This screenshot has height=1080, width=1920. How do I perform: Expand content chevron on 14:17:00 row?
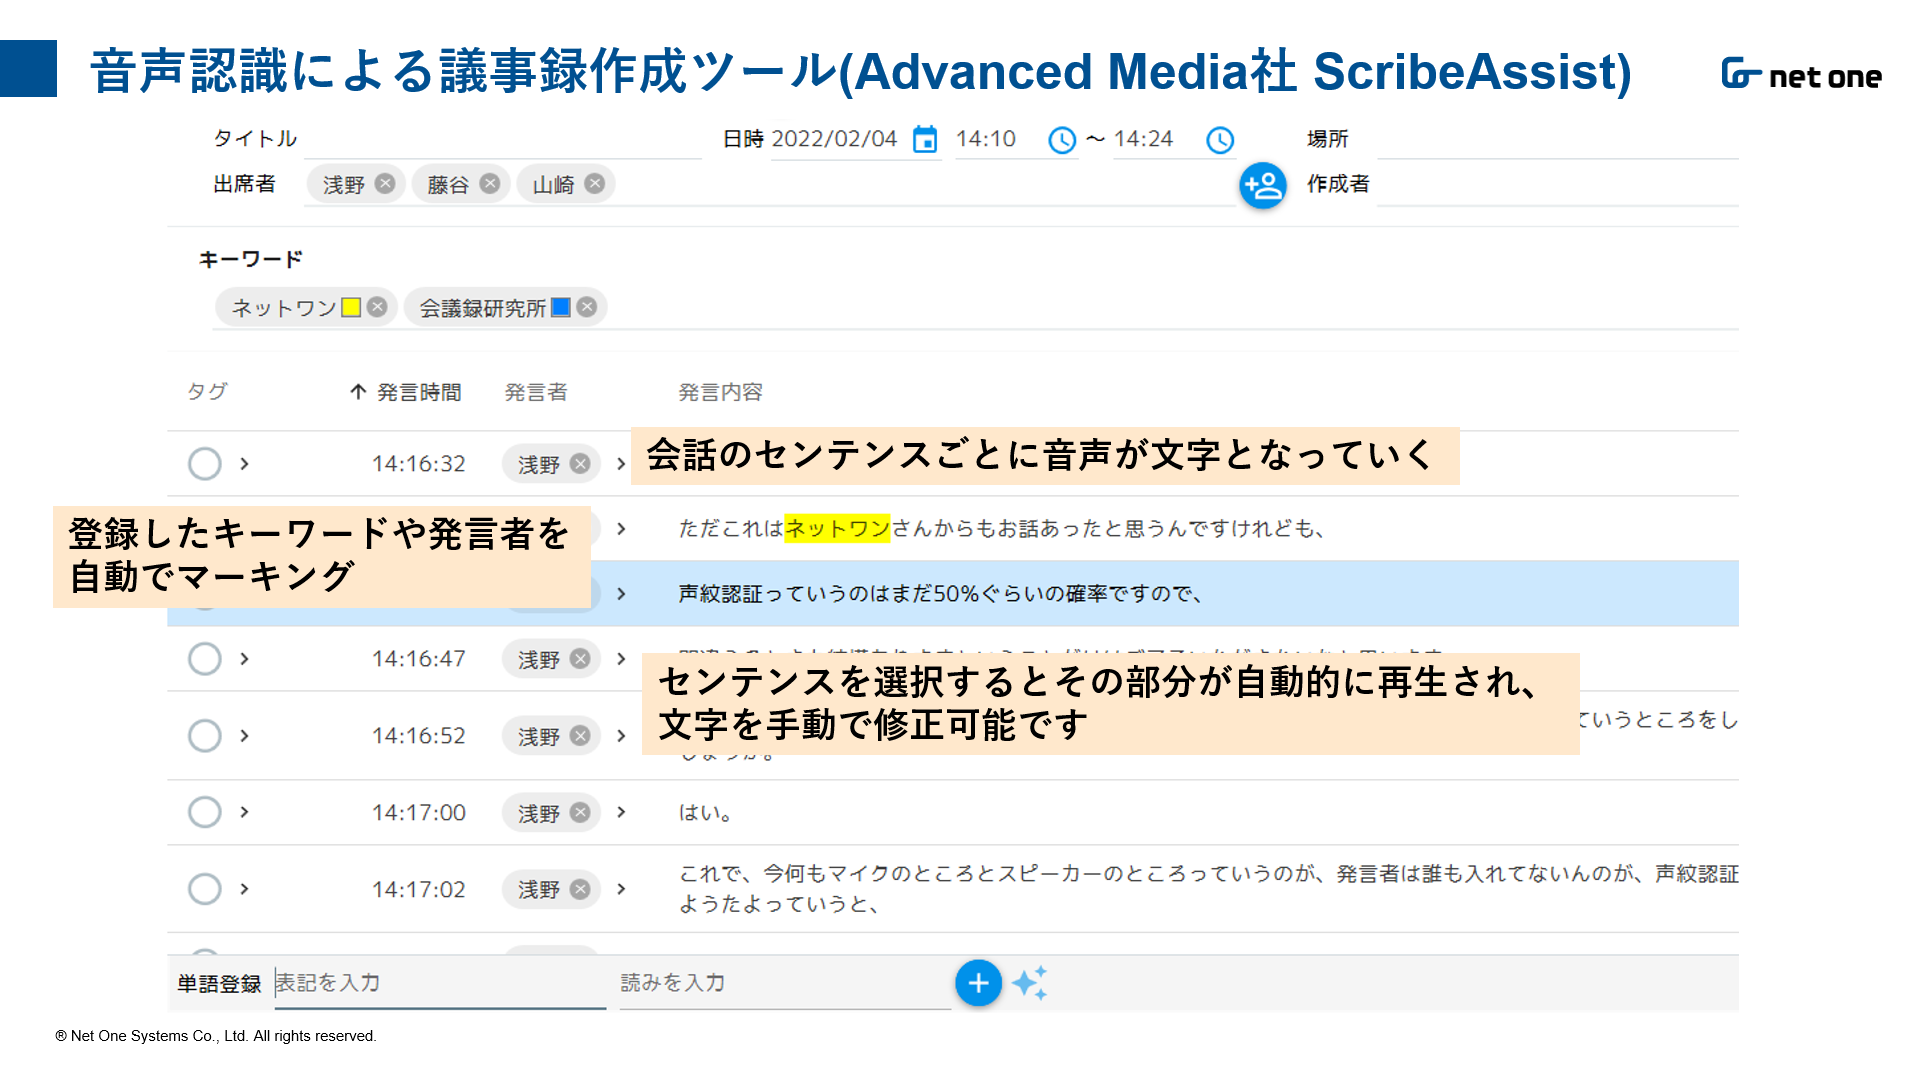[x=621, y=812]
